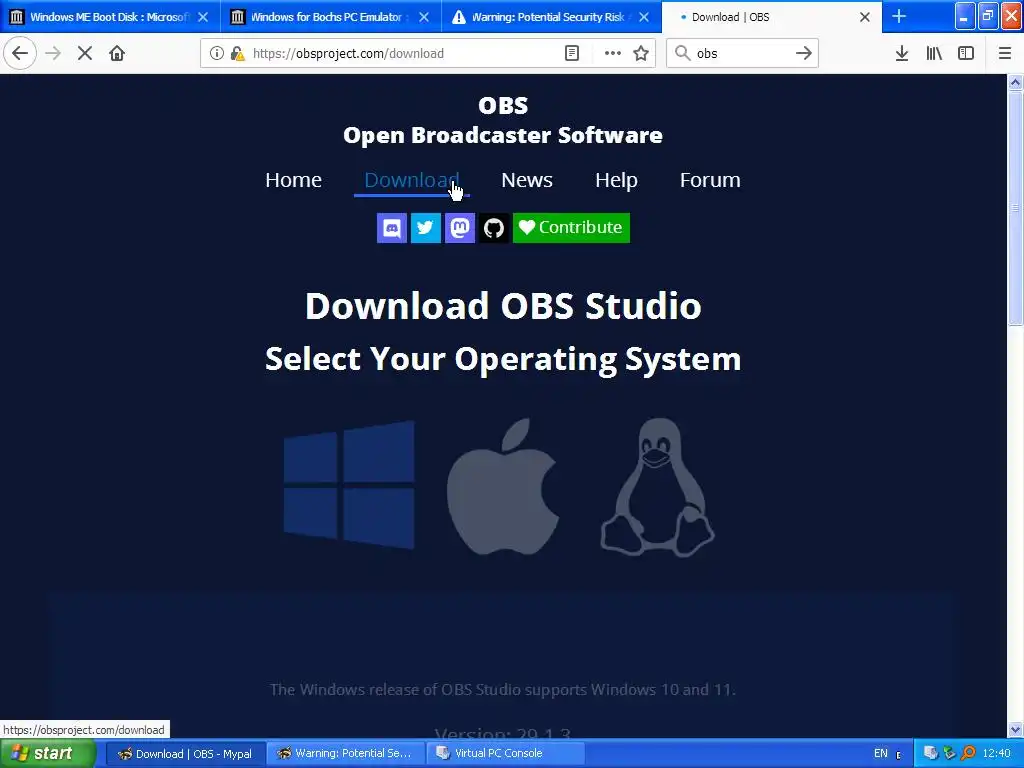Open the library icon
The image size is (1024, 768).
tap(934, 53)
